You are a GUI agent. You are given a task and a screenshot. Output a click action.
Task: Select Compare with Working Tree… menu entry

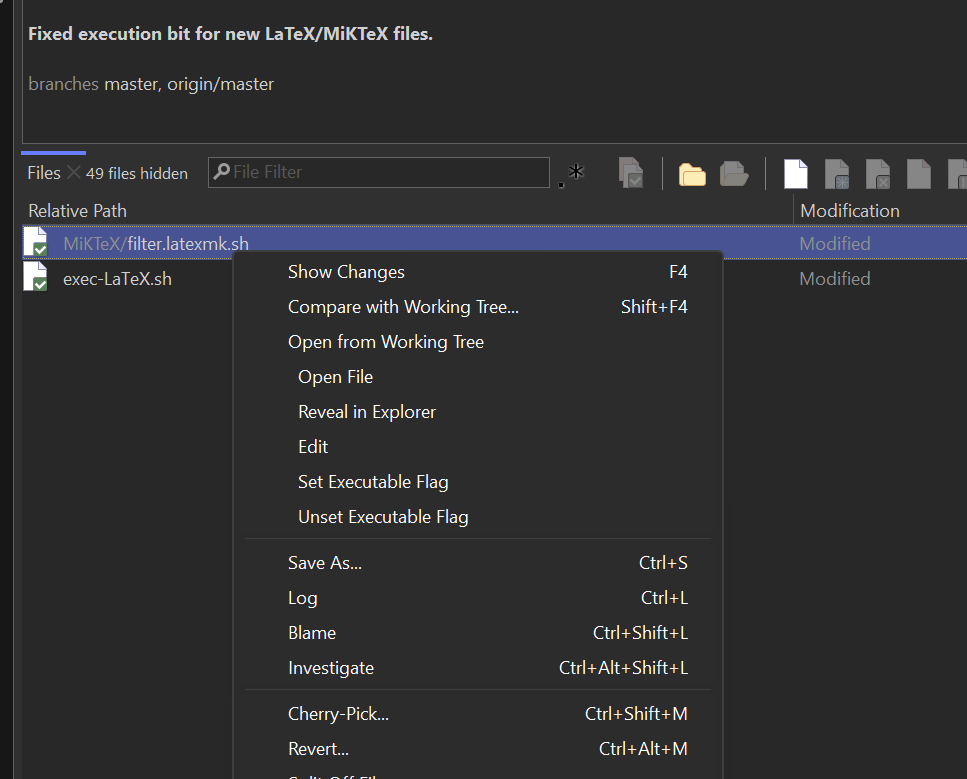pyautogui.click(x=403, y=307)
